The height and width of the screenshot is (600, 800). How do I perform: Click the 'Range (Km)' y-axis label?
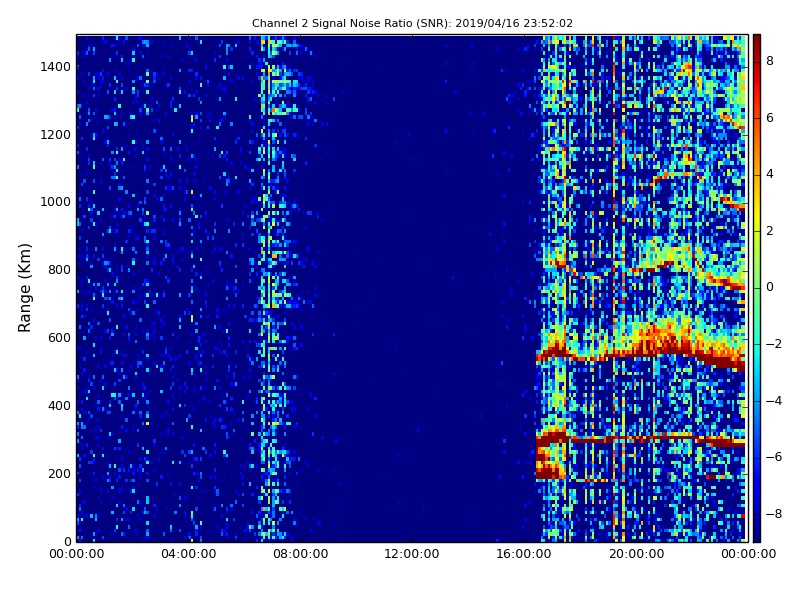[24, 288]
